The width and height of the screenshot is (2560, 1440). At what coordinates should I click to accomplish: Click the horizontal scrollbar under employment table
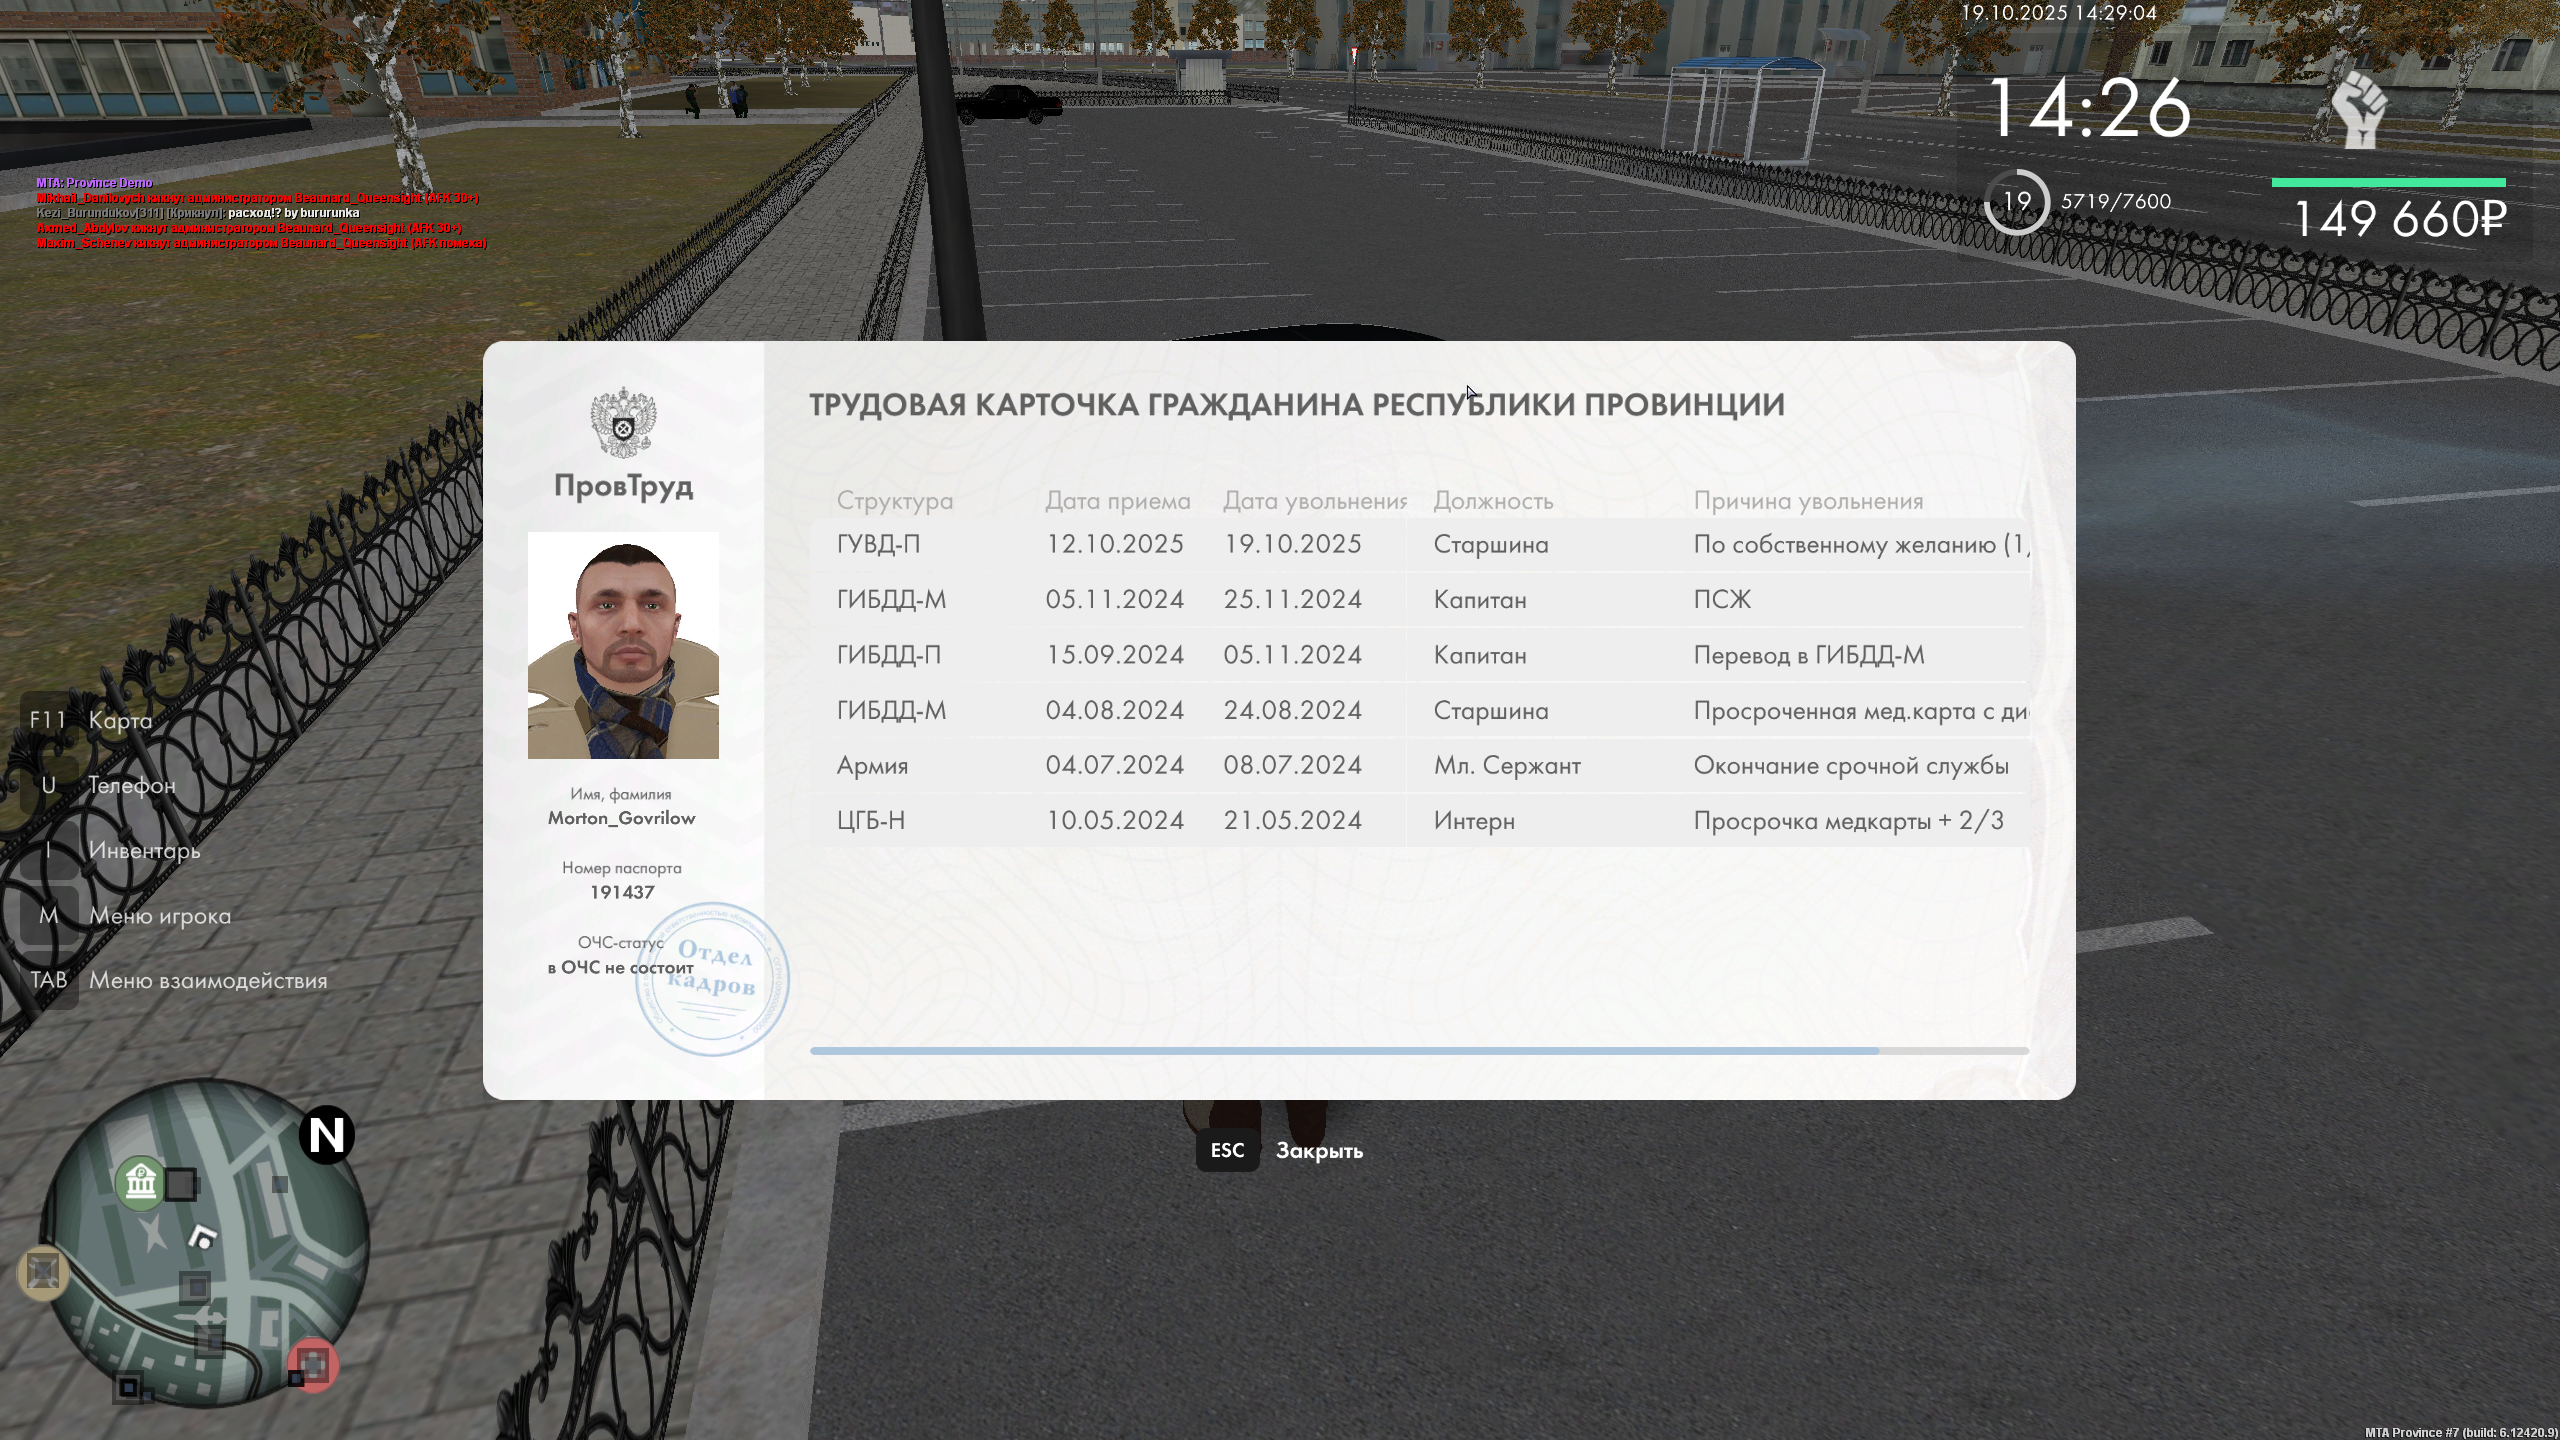pyautogui.click(x=1344, y=1051)
